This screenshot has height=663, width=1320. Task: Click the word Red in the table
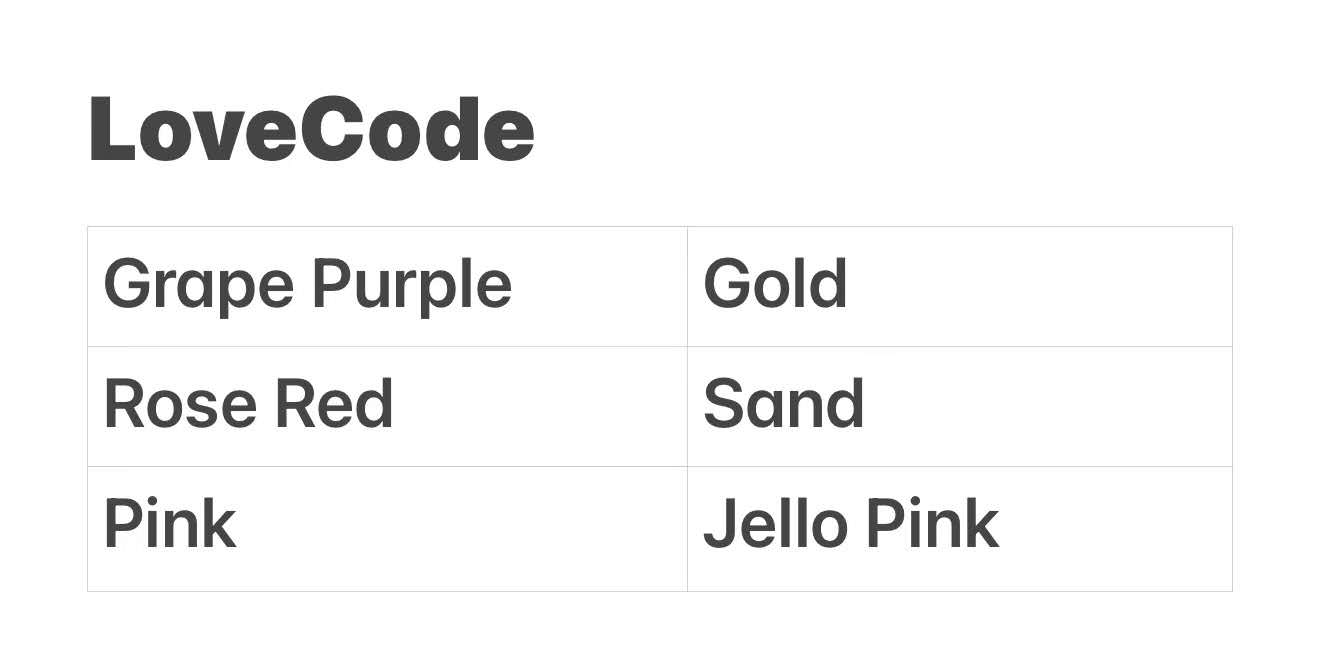pyautogui.click(x=333, y=405)
